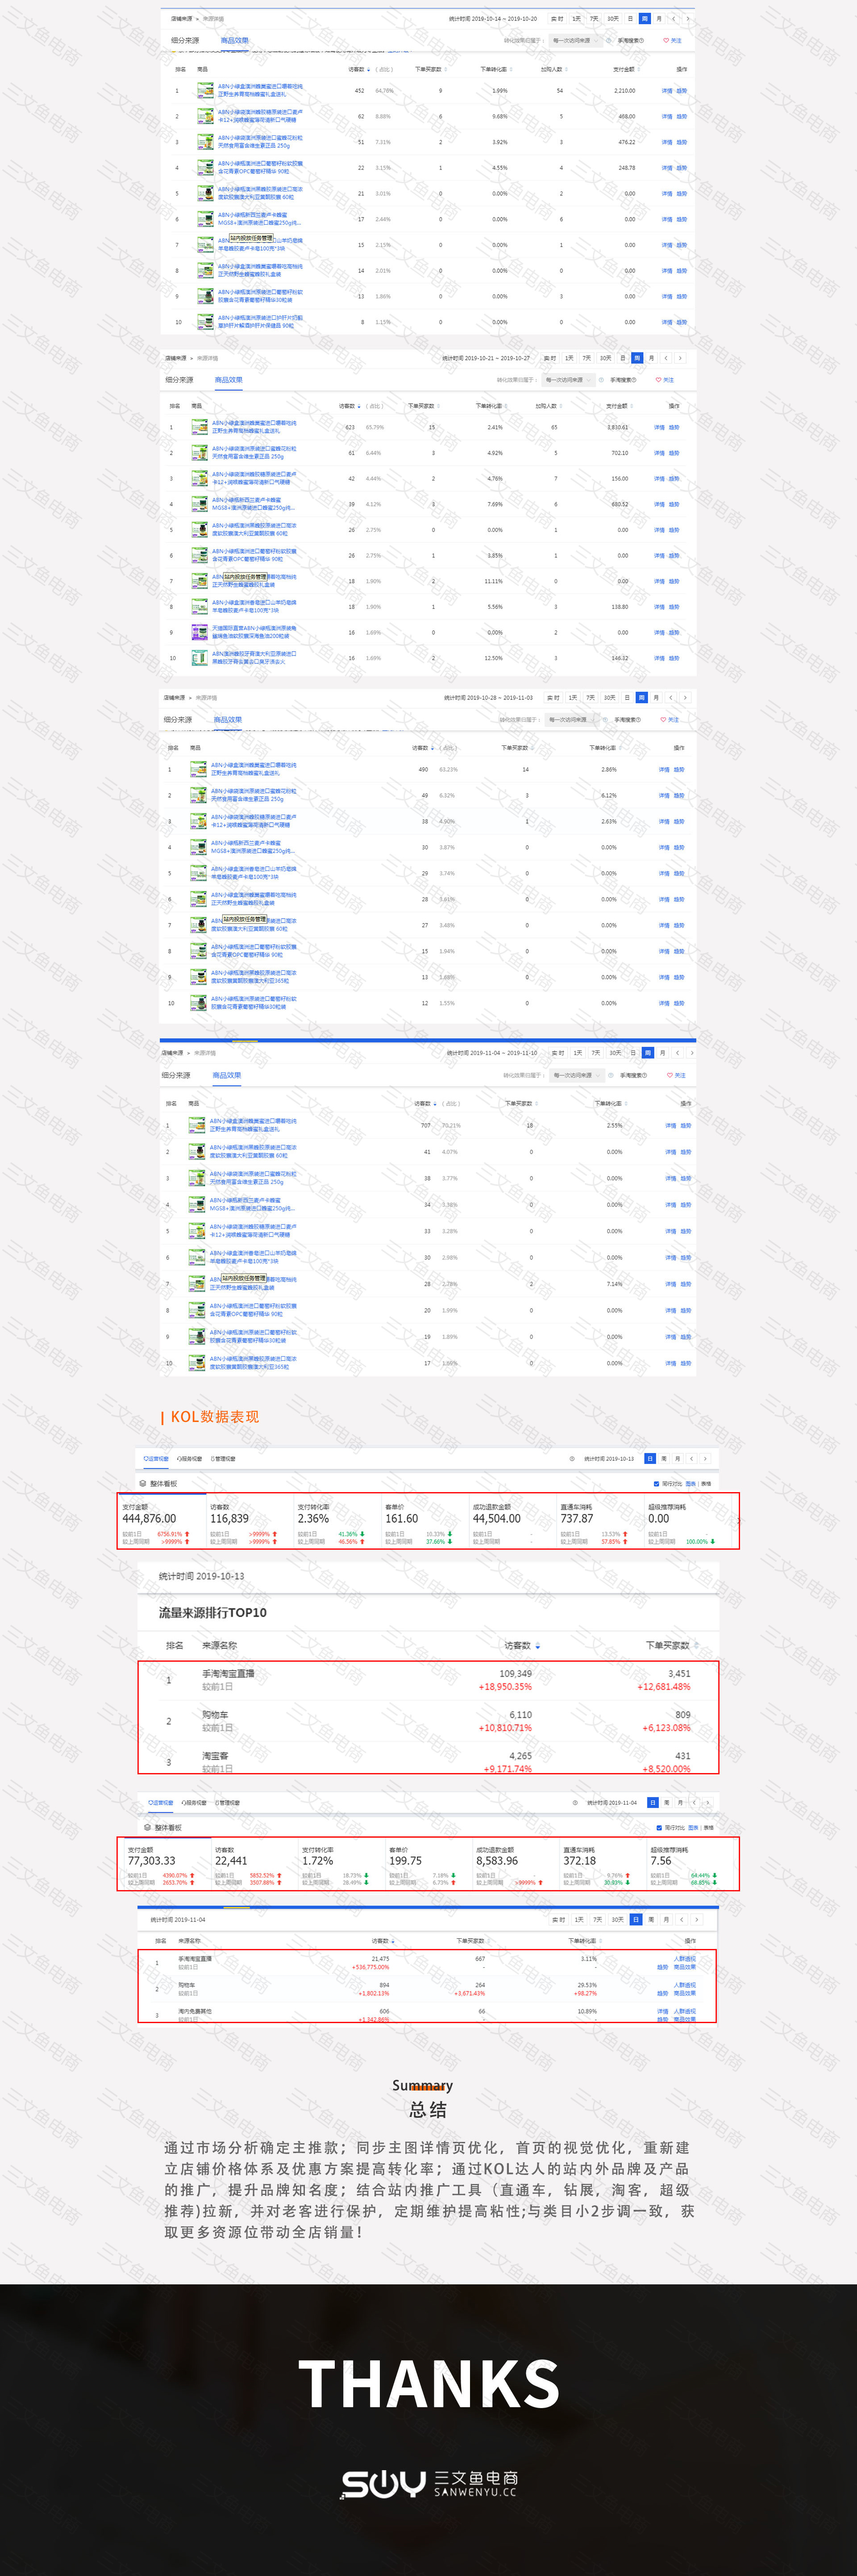Select the 周 period option in 10-14 report
The height and width of the screenshot is (2576, 857).
point(645,19)
